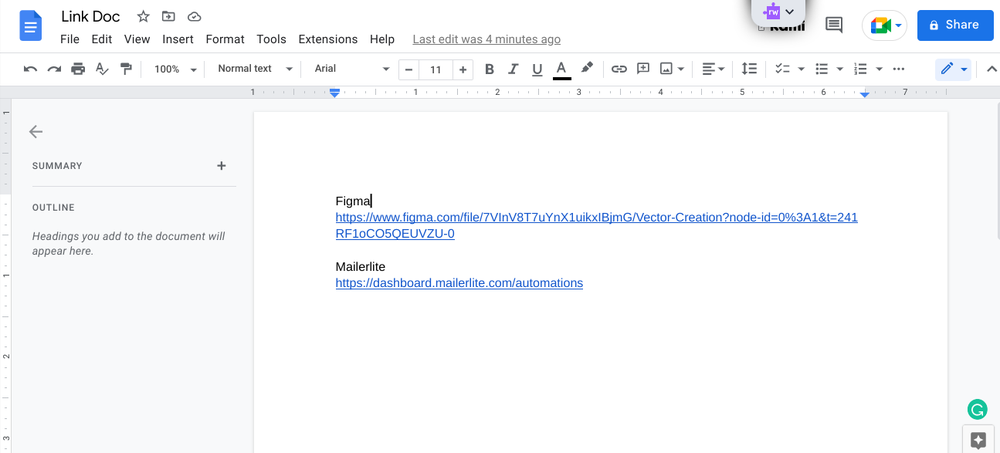Screen dimensions: 1000x453
Task: Toggle italic formatting
Action: [x=513, y=69]
